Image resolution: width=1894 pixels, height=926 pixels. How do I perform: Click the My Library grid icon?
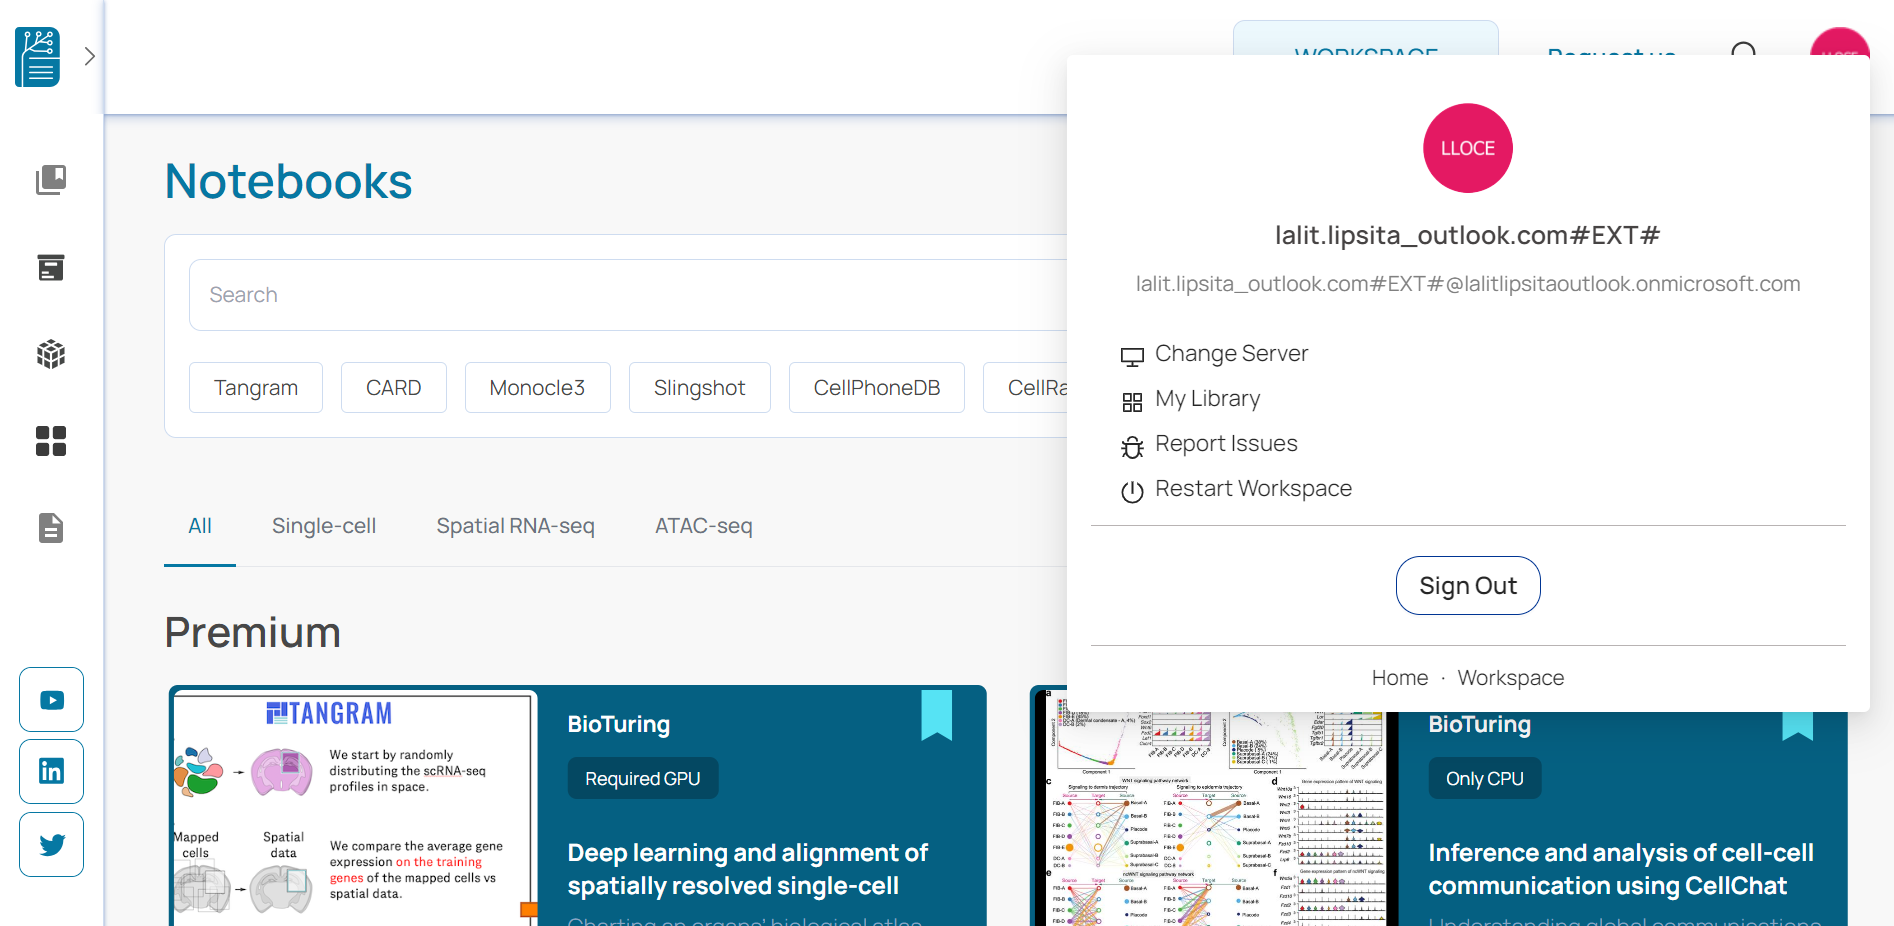(x=1132, y=402)
